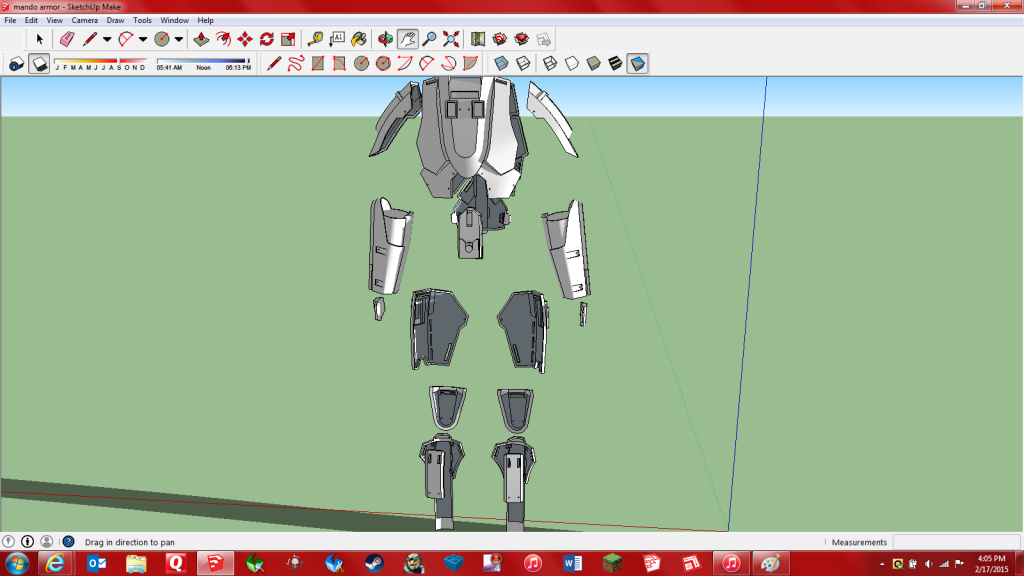Select the Arc tool in top toolbar
This screenshot has width=1024, height=576.
click(125, 39)
